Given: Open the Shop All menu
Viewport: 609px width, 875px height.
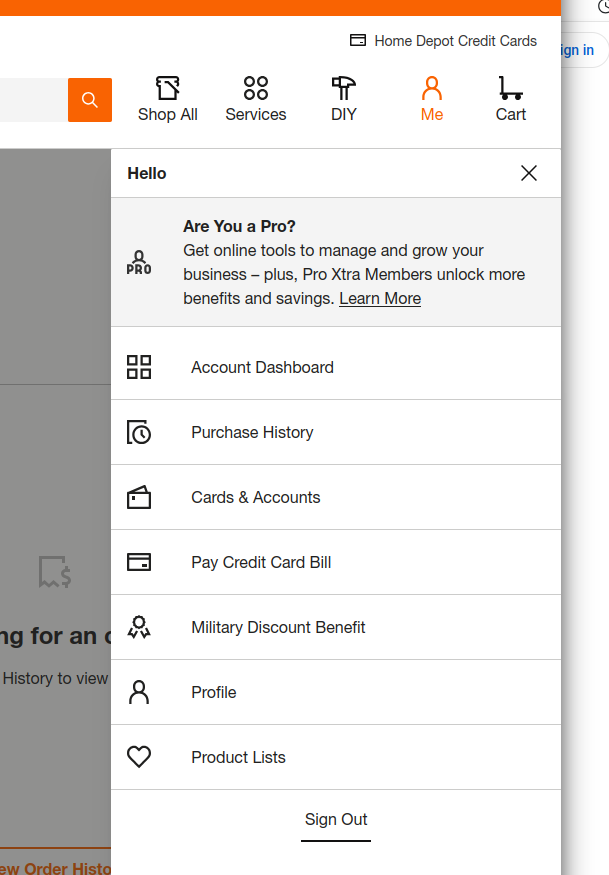Looking at the screenshot, I should [x=168, y=100].
